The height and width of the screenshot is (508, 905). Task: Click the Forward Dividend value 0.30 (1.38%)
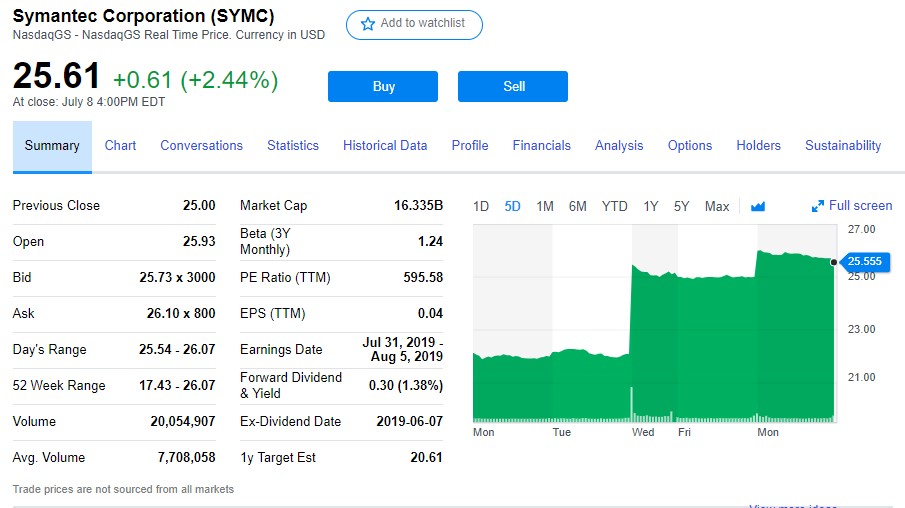click(406, 385)
